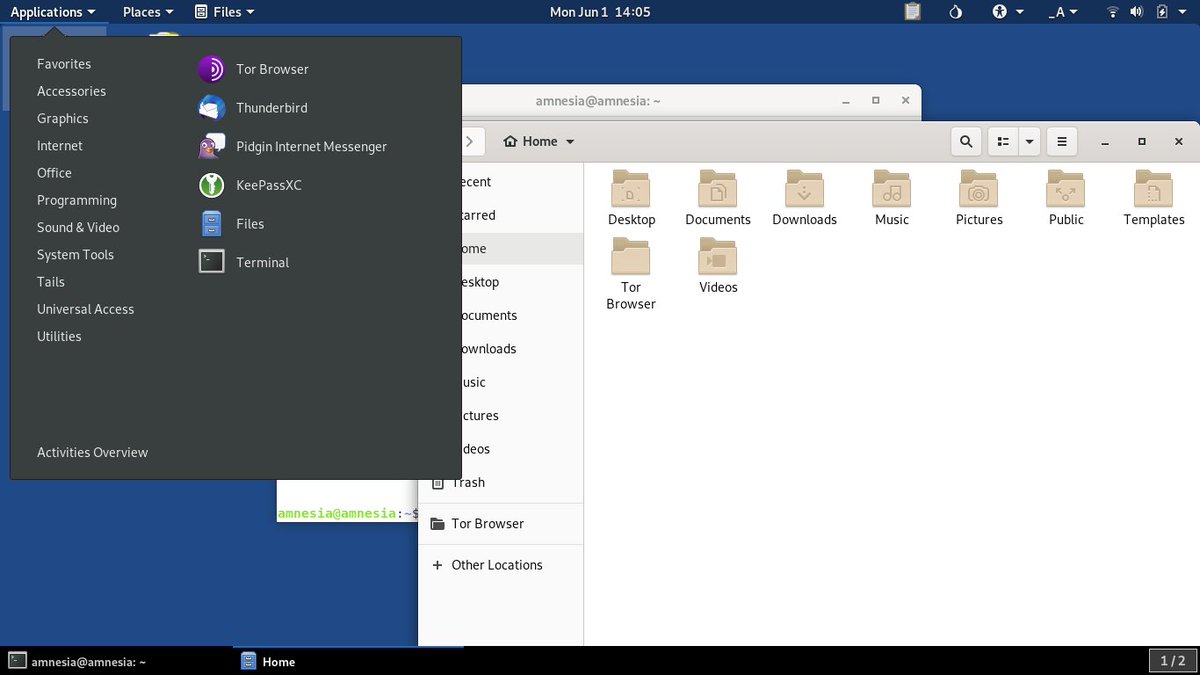Open Files from the Applications menu

point(249,223)
